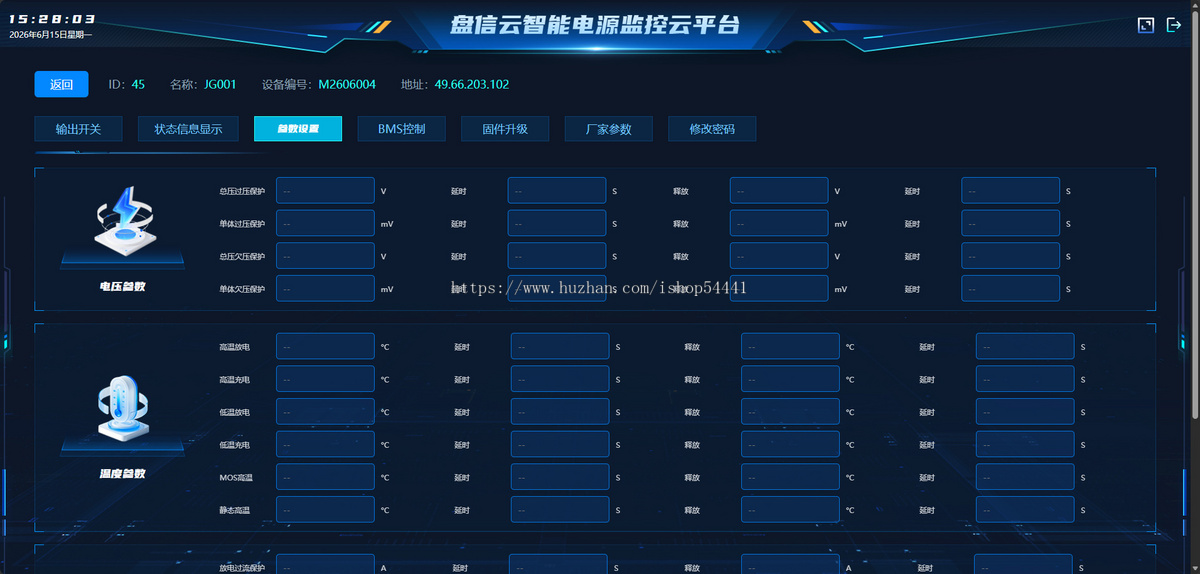1200x574 pixels.
Task: Click the 延时 field beside MOS高温 value
Action: pyautogui.click(x=560, y=477)
